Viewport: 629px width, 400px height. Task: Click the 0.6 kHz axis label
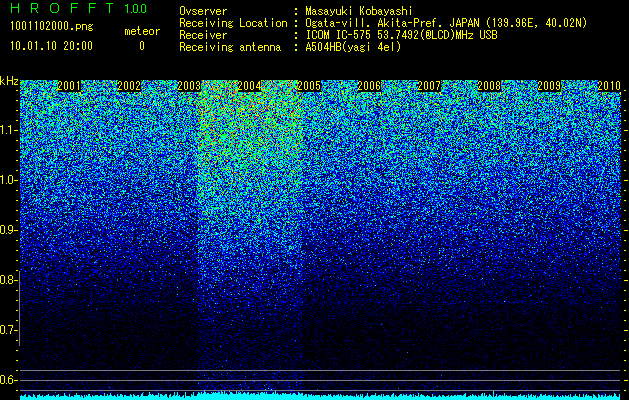coord(9,380)
